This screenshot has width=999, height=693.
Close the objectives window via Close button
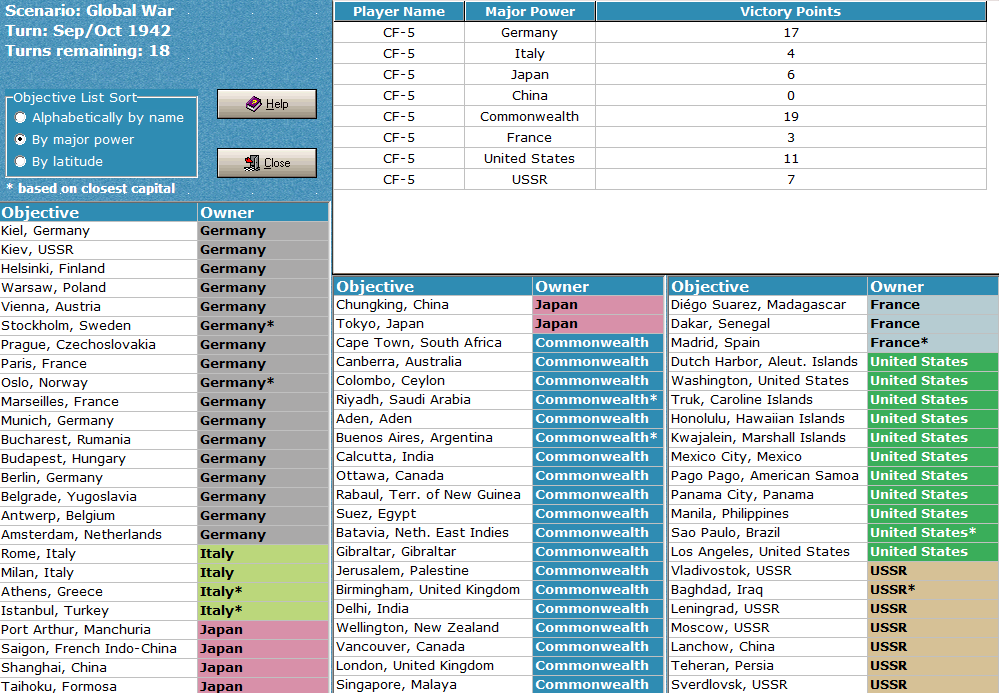[267, 163]
